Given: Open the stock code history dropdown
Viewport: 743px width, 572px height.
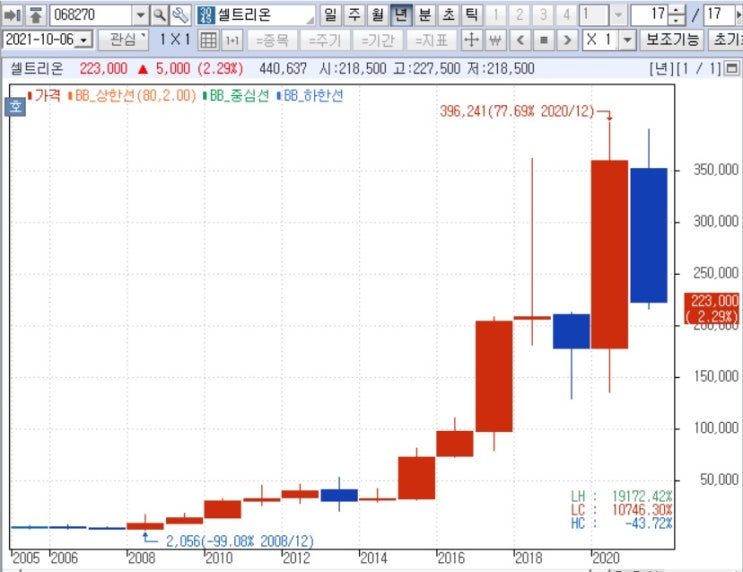Looking at the screenshot, I should pyautogui.click(x=140, y=15).
